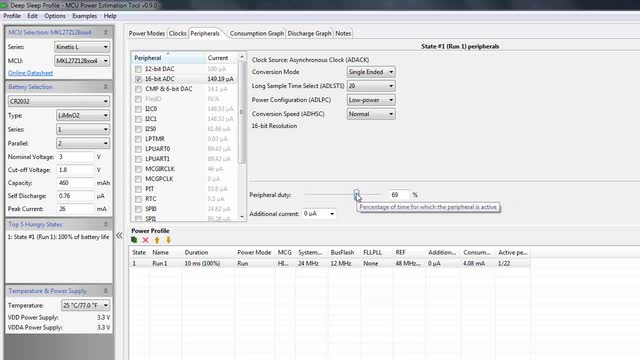Click the Duration column header
This screenshot has height=360, width=640.
pyautogui.click(x=208, y=253)
